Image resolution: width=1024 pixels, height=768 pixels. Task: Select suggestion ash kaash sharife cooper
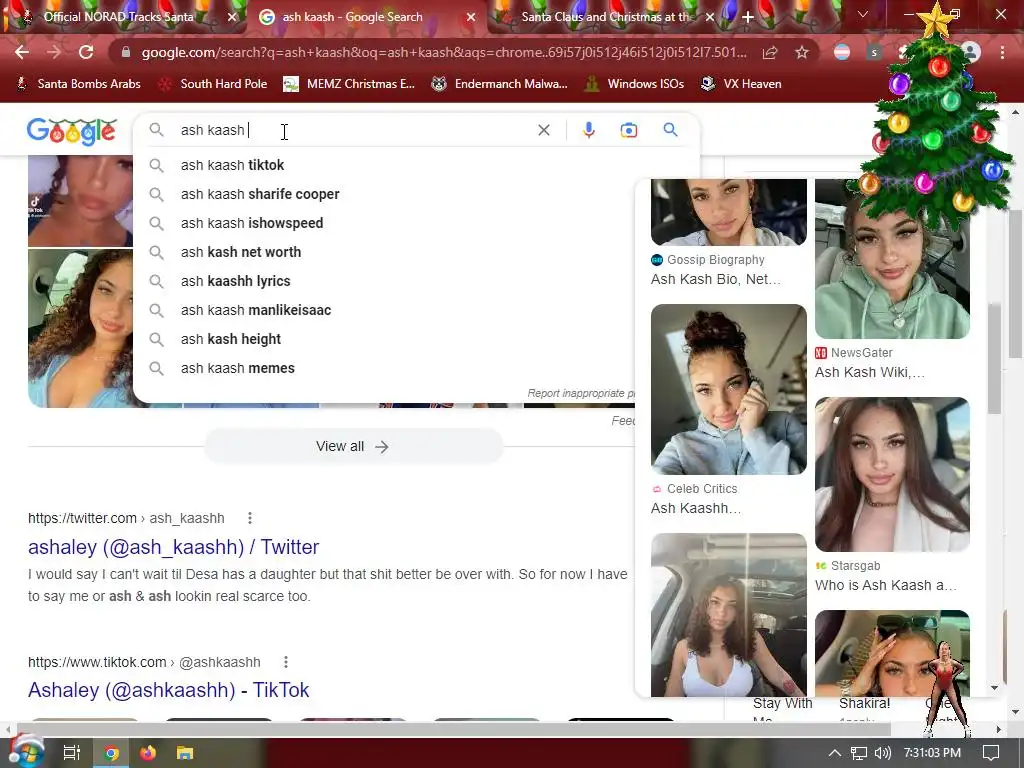(416, 194)
